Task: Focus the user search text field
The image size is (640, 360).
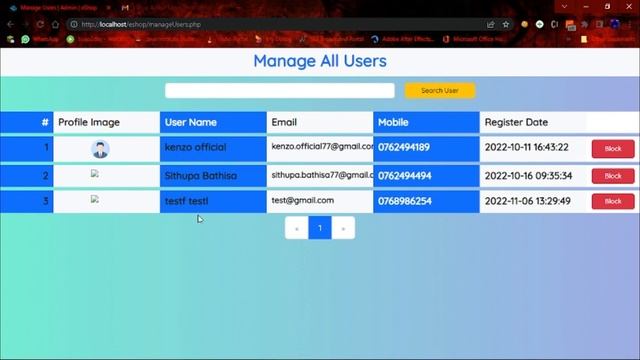Action: (280, 91)
